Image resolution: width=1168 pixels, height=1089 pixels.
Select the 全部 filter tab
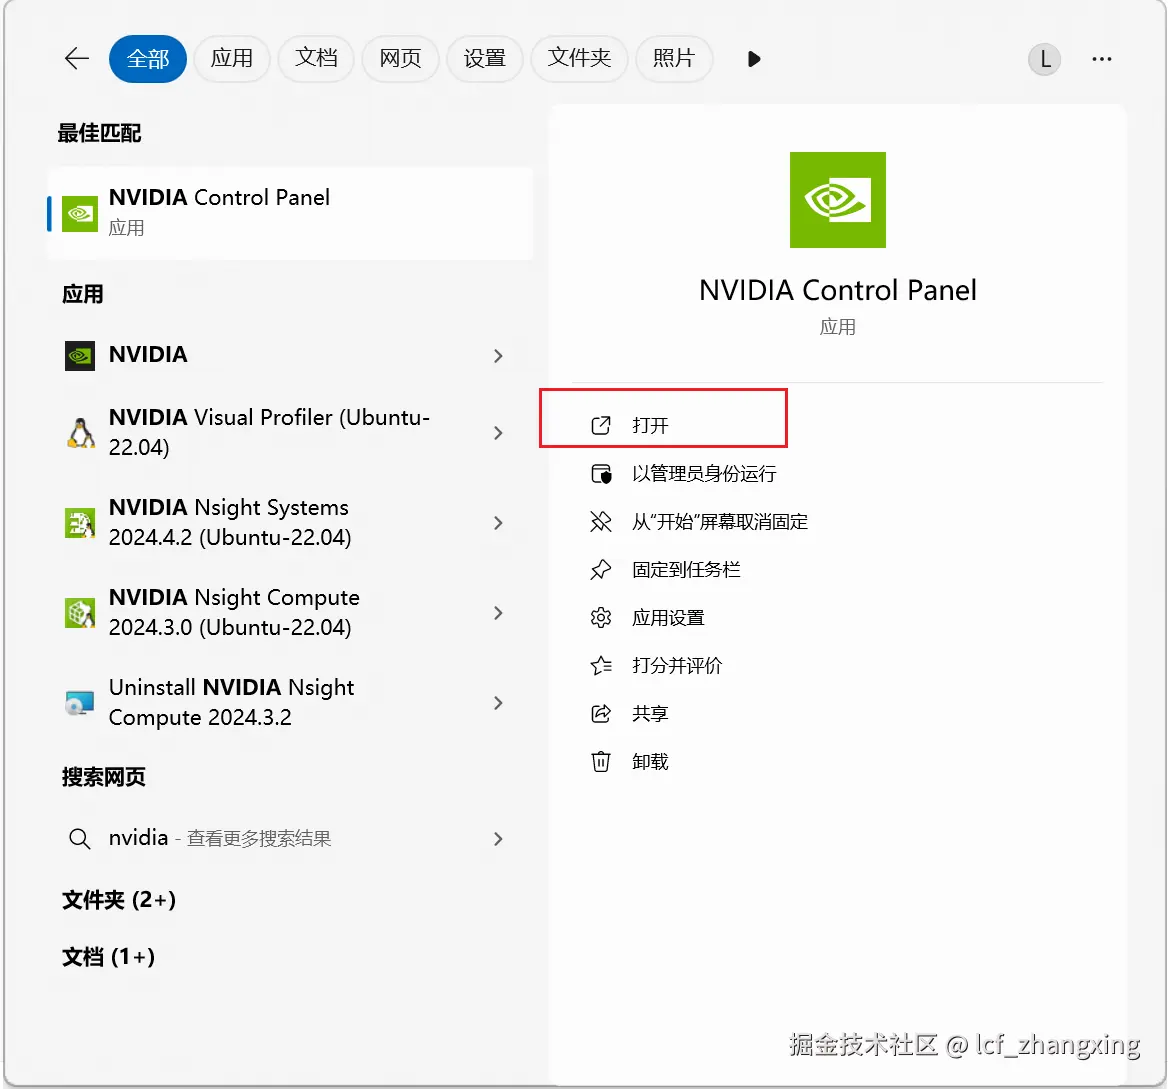(147, 58)
